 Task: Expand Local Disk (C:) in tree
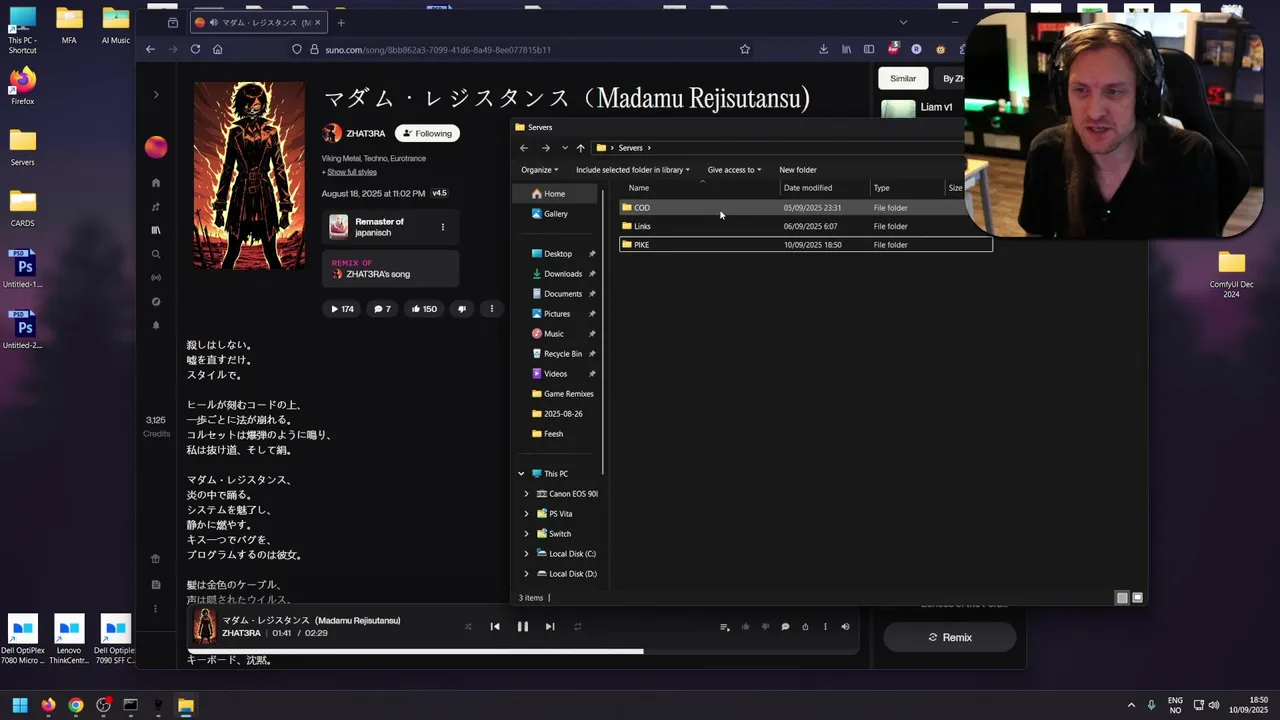(x=527, y=554)
